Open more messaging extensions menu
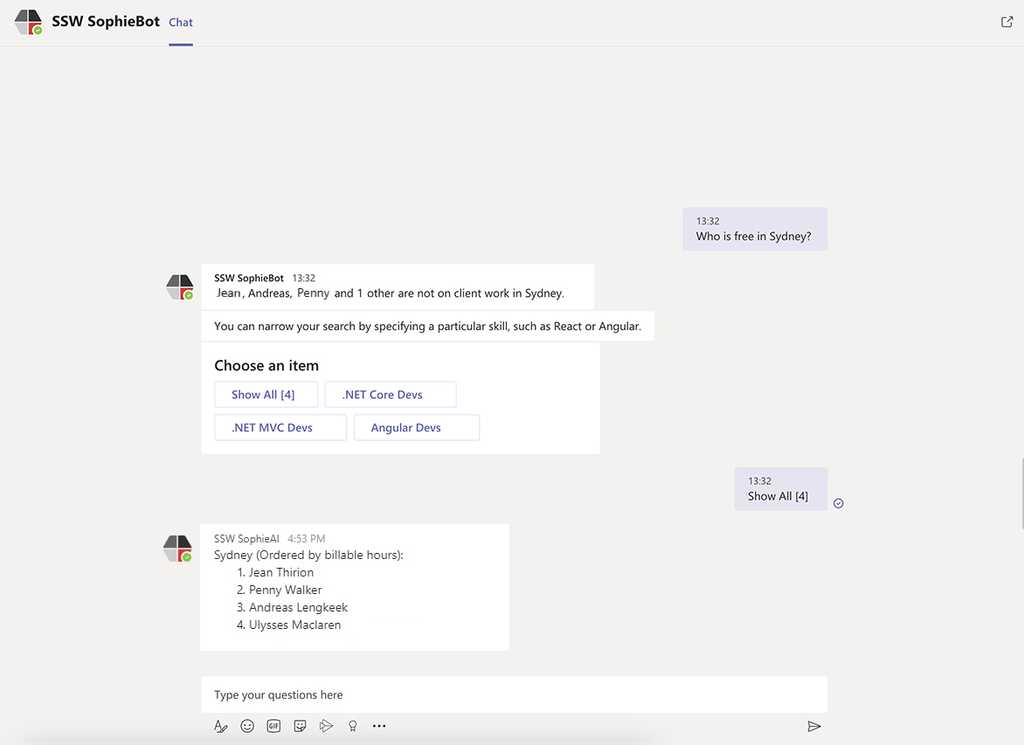Viewport: 1024px width, 745px height. [x=379, y=726]
